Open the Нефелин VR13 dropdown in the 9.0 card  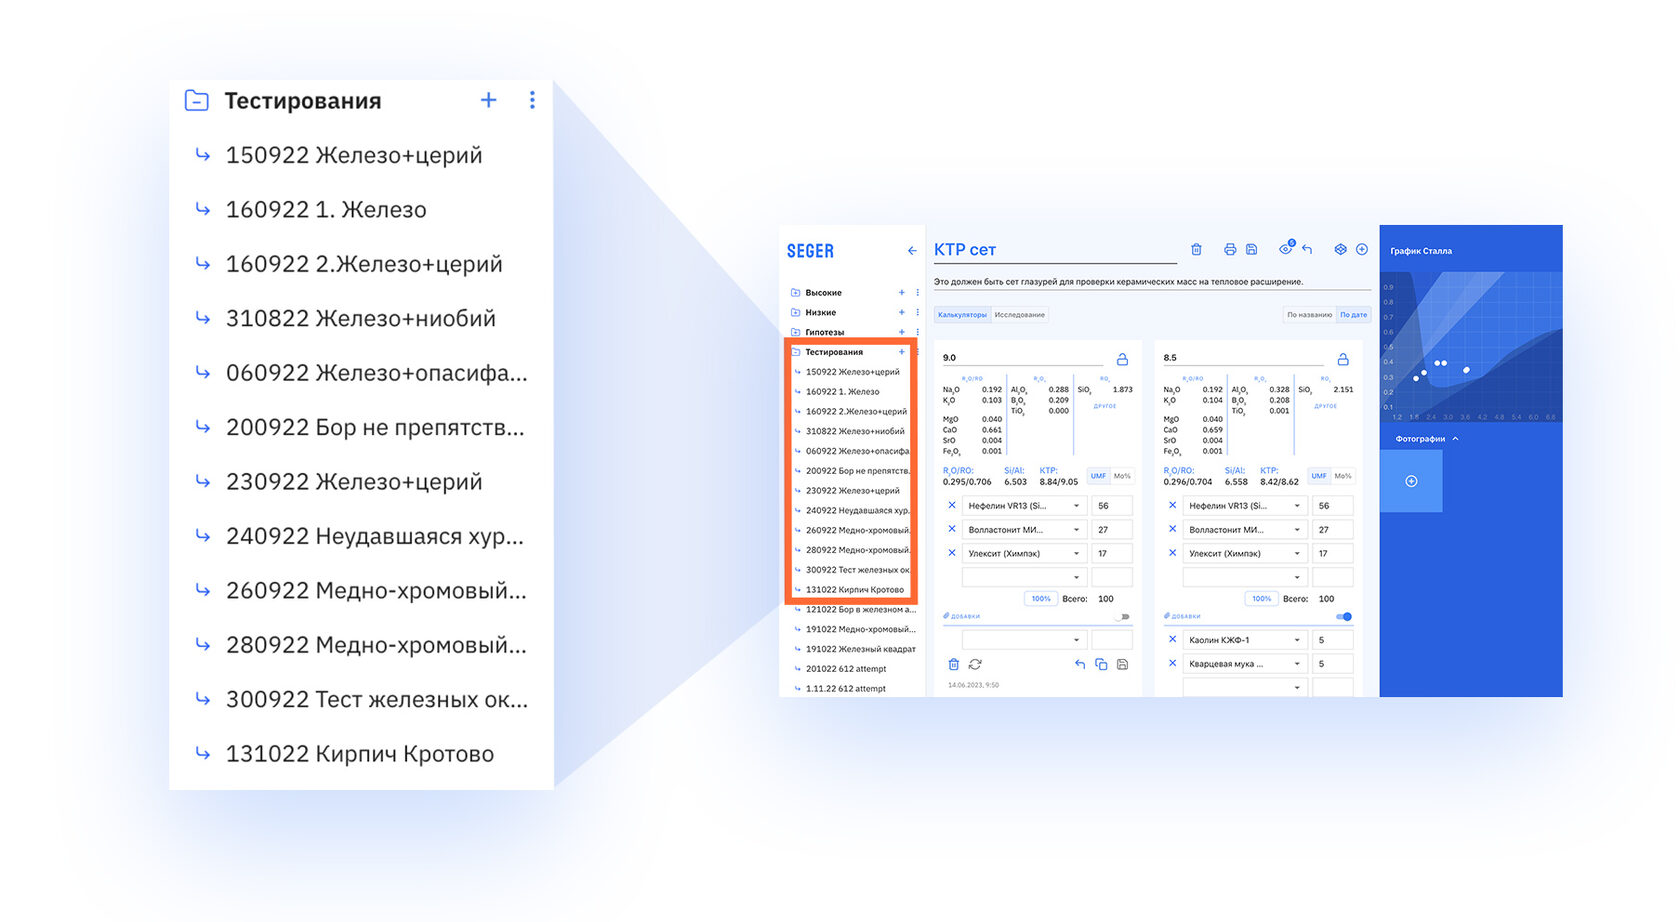pyautogui.click(x=1024, y=506)
